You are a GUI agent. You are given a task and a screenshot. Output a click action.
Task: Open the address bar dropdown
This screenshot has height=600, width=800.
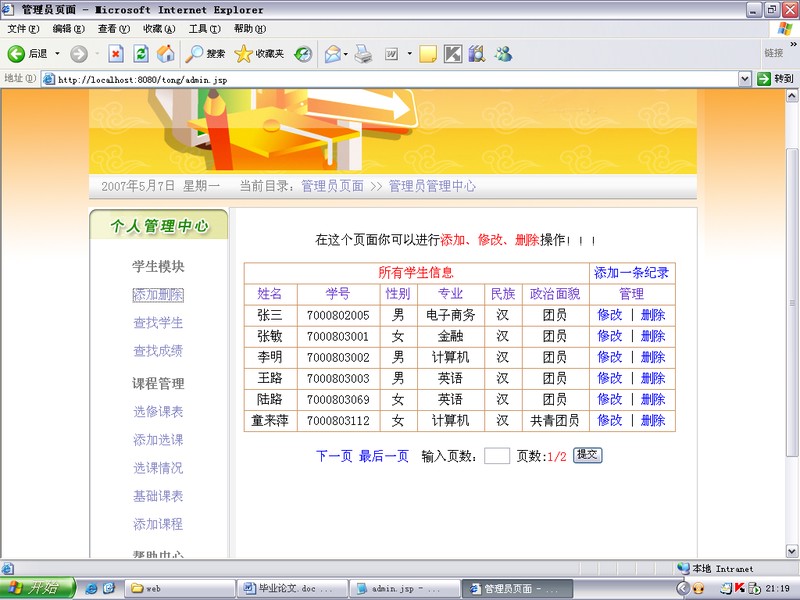tap(744, 79)
